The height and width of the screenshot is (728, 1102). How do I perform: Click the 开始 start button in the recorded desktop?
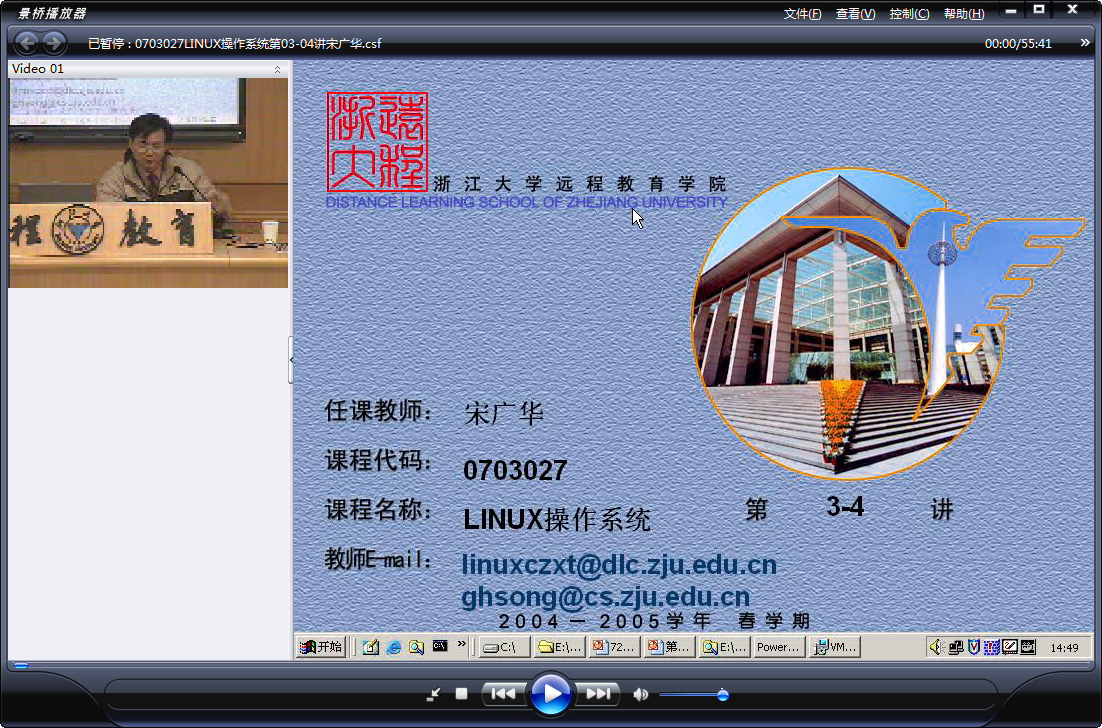(x=320, y=647)
